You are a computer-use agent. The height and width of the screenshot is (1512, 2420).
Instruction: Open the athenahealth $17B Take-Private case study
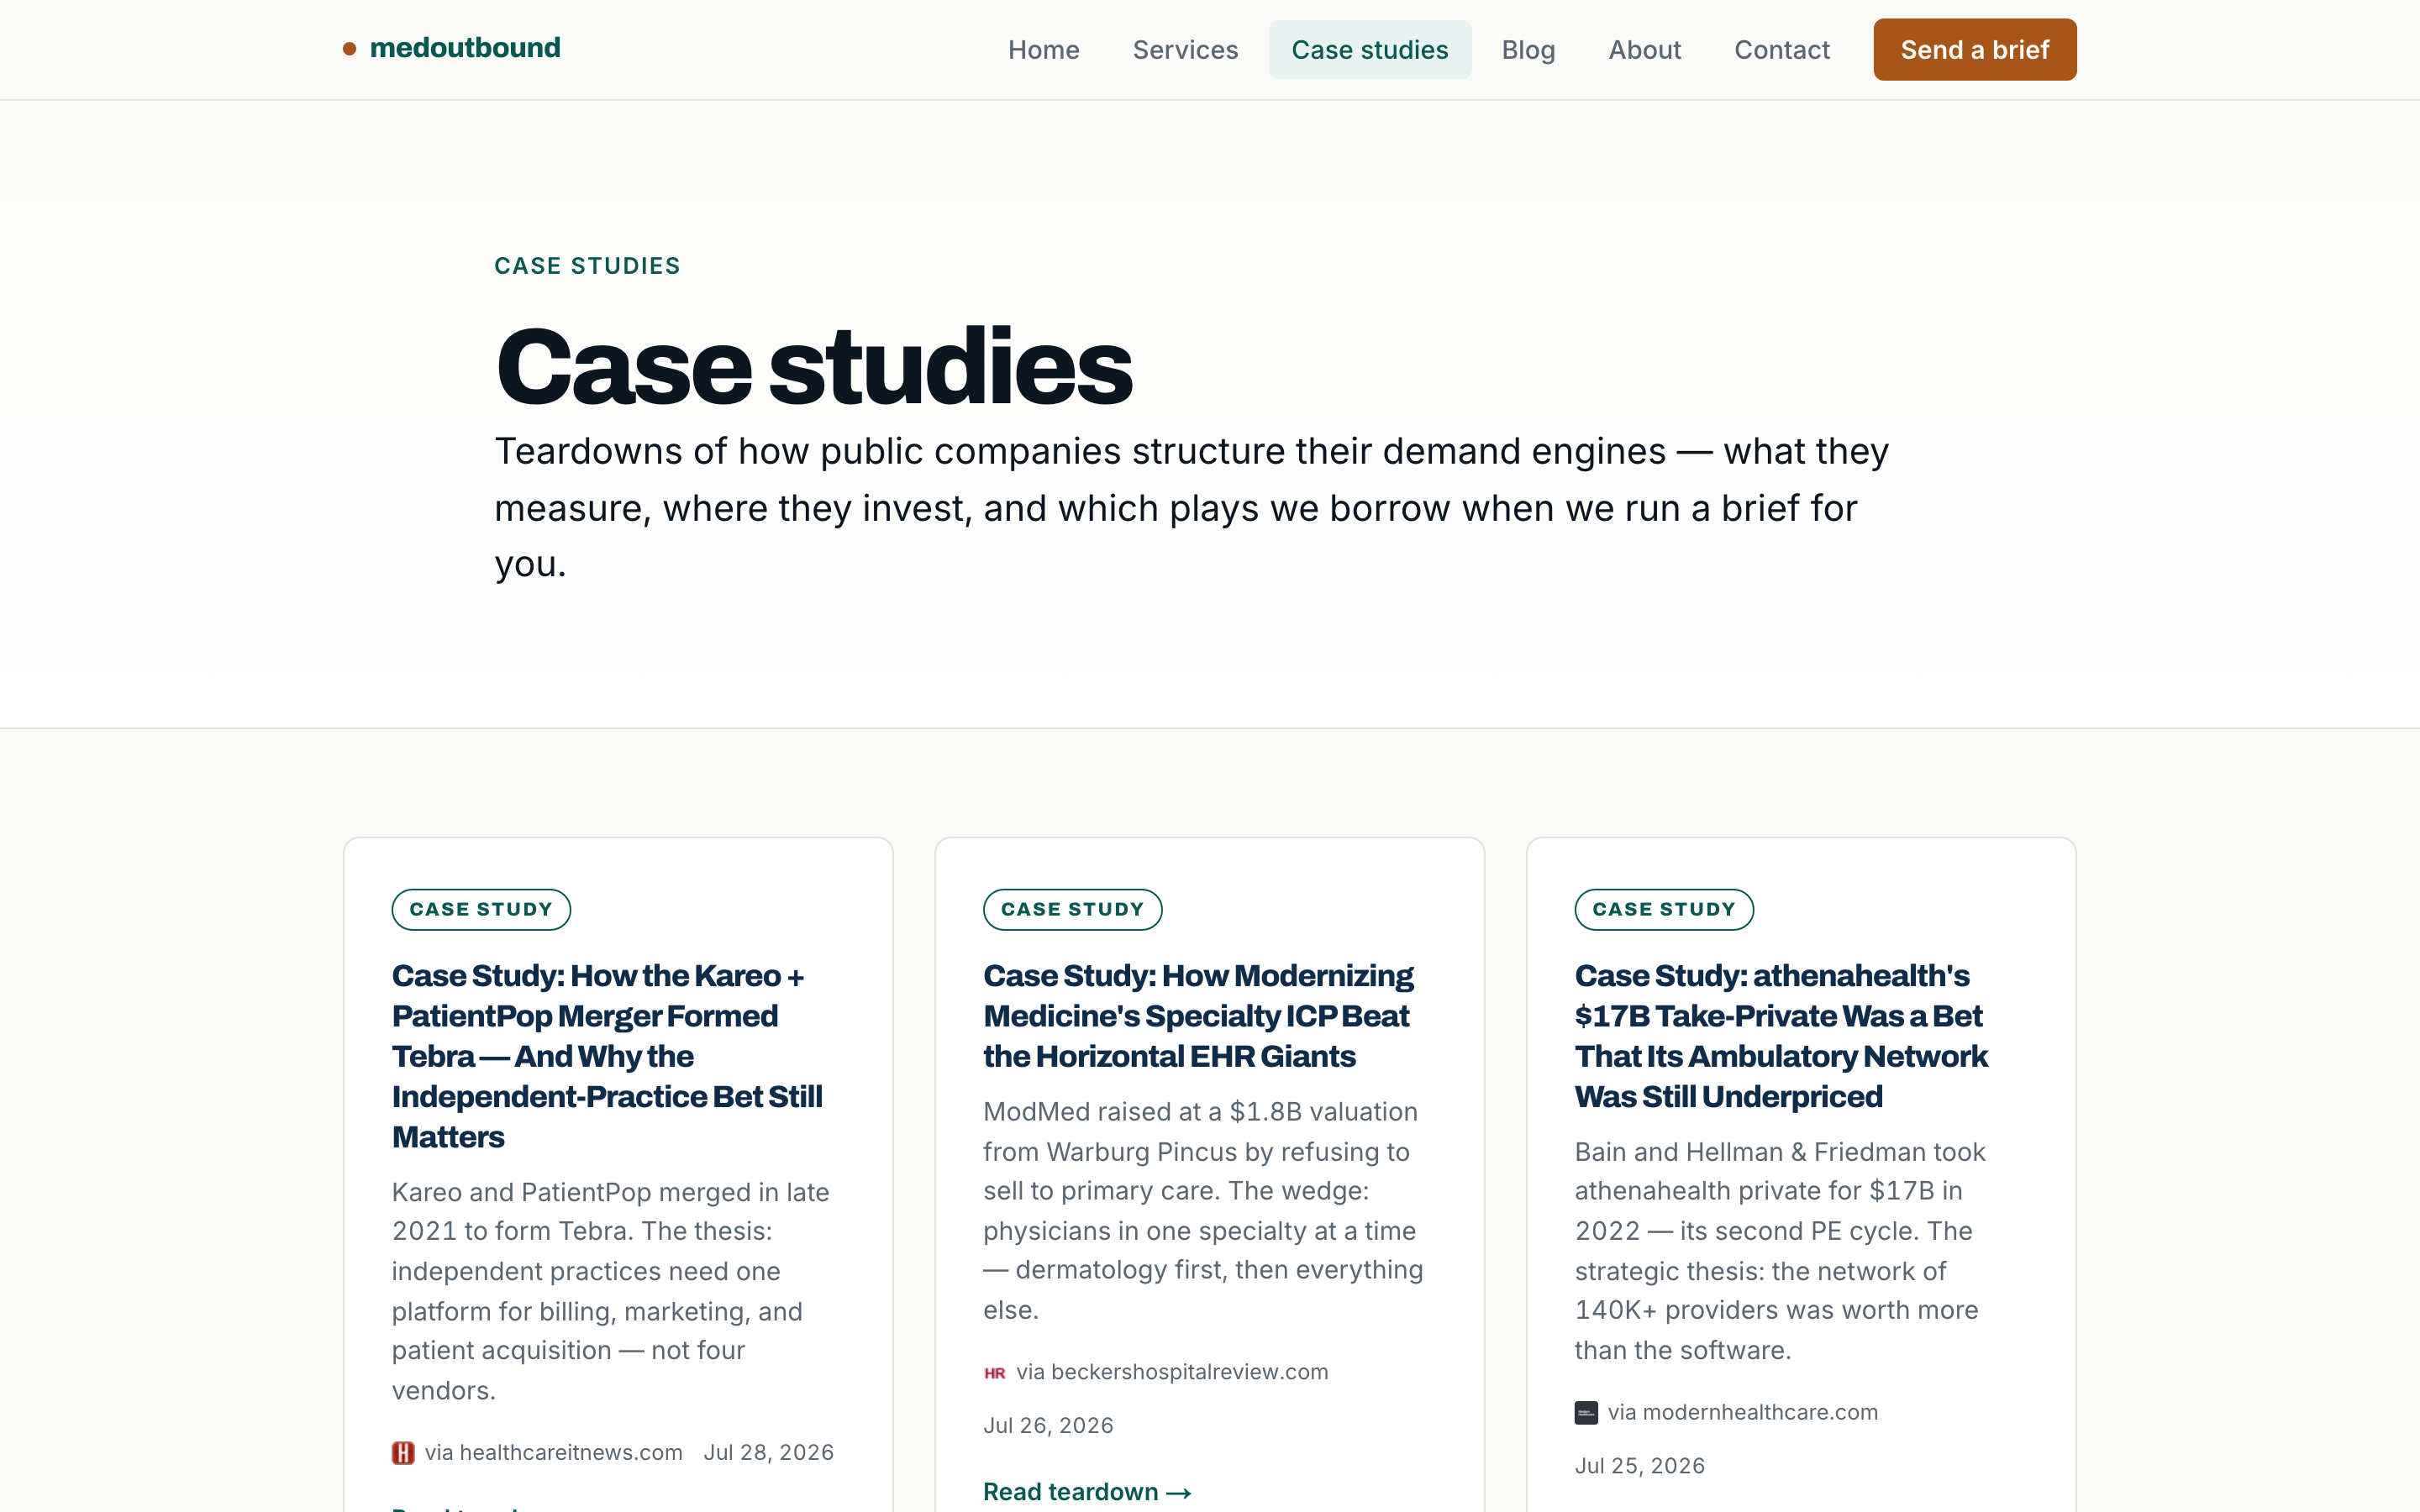[1781, 1036]
